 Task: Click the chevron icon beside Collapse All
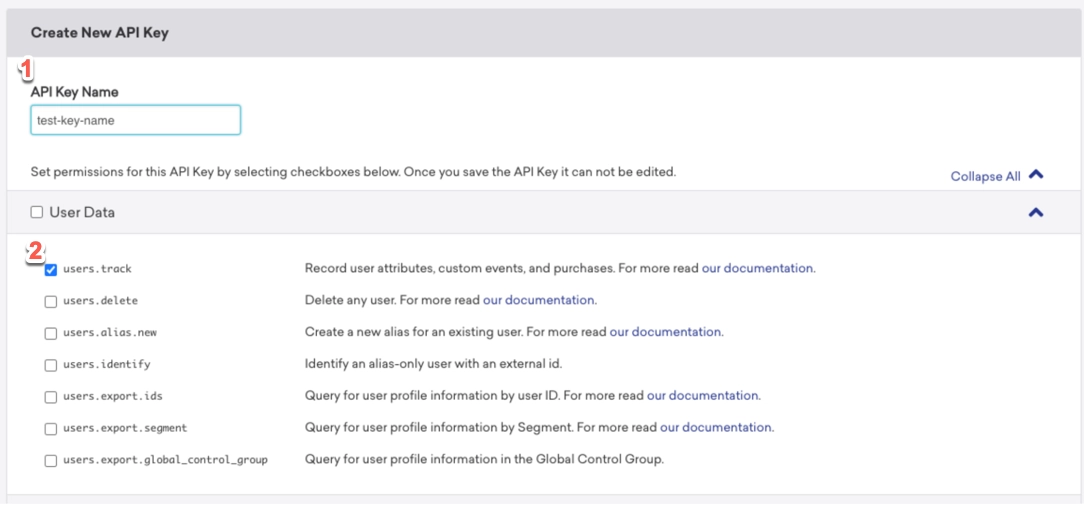(x=1036, y=175)
